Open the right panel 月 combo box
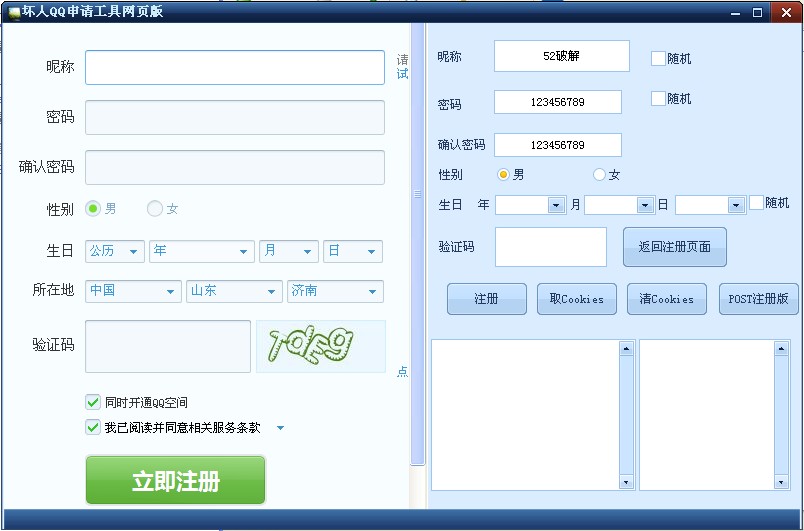804x531 pixels. (645, 205)
